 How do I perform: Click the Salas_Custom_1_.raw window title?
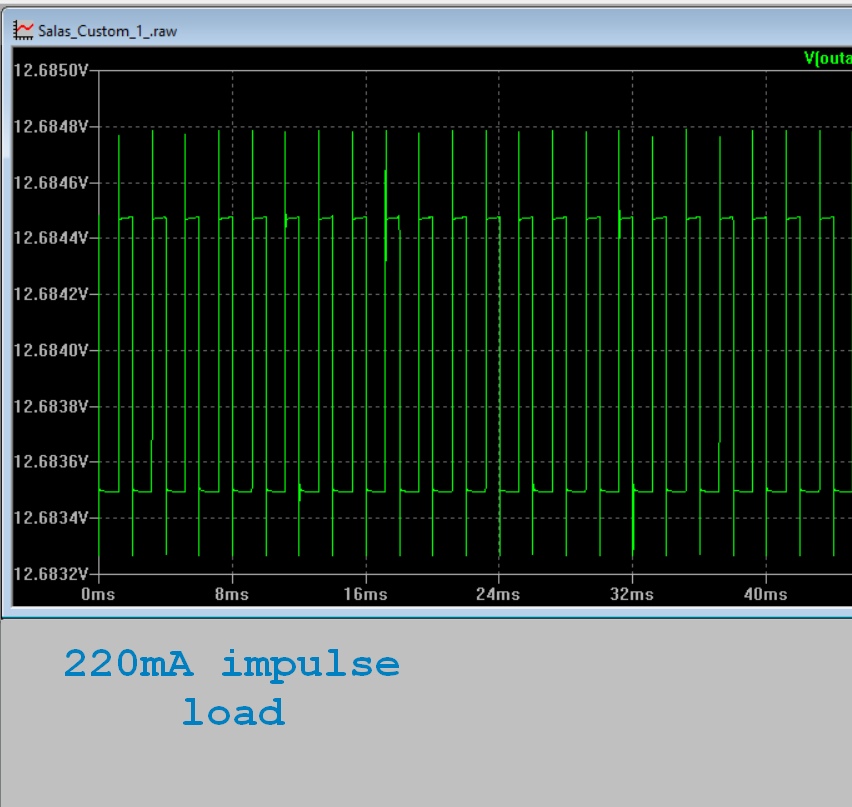[x=108, y=32]
